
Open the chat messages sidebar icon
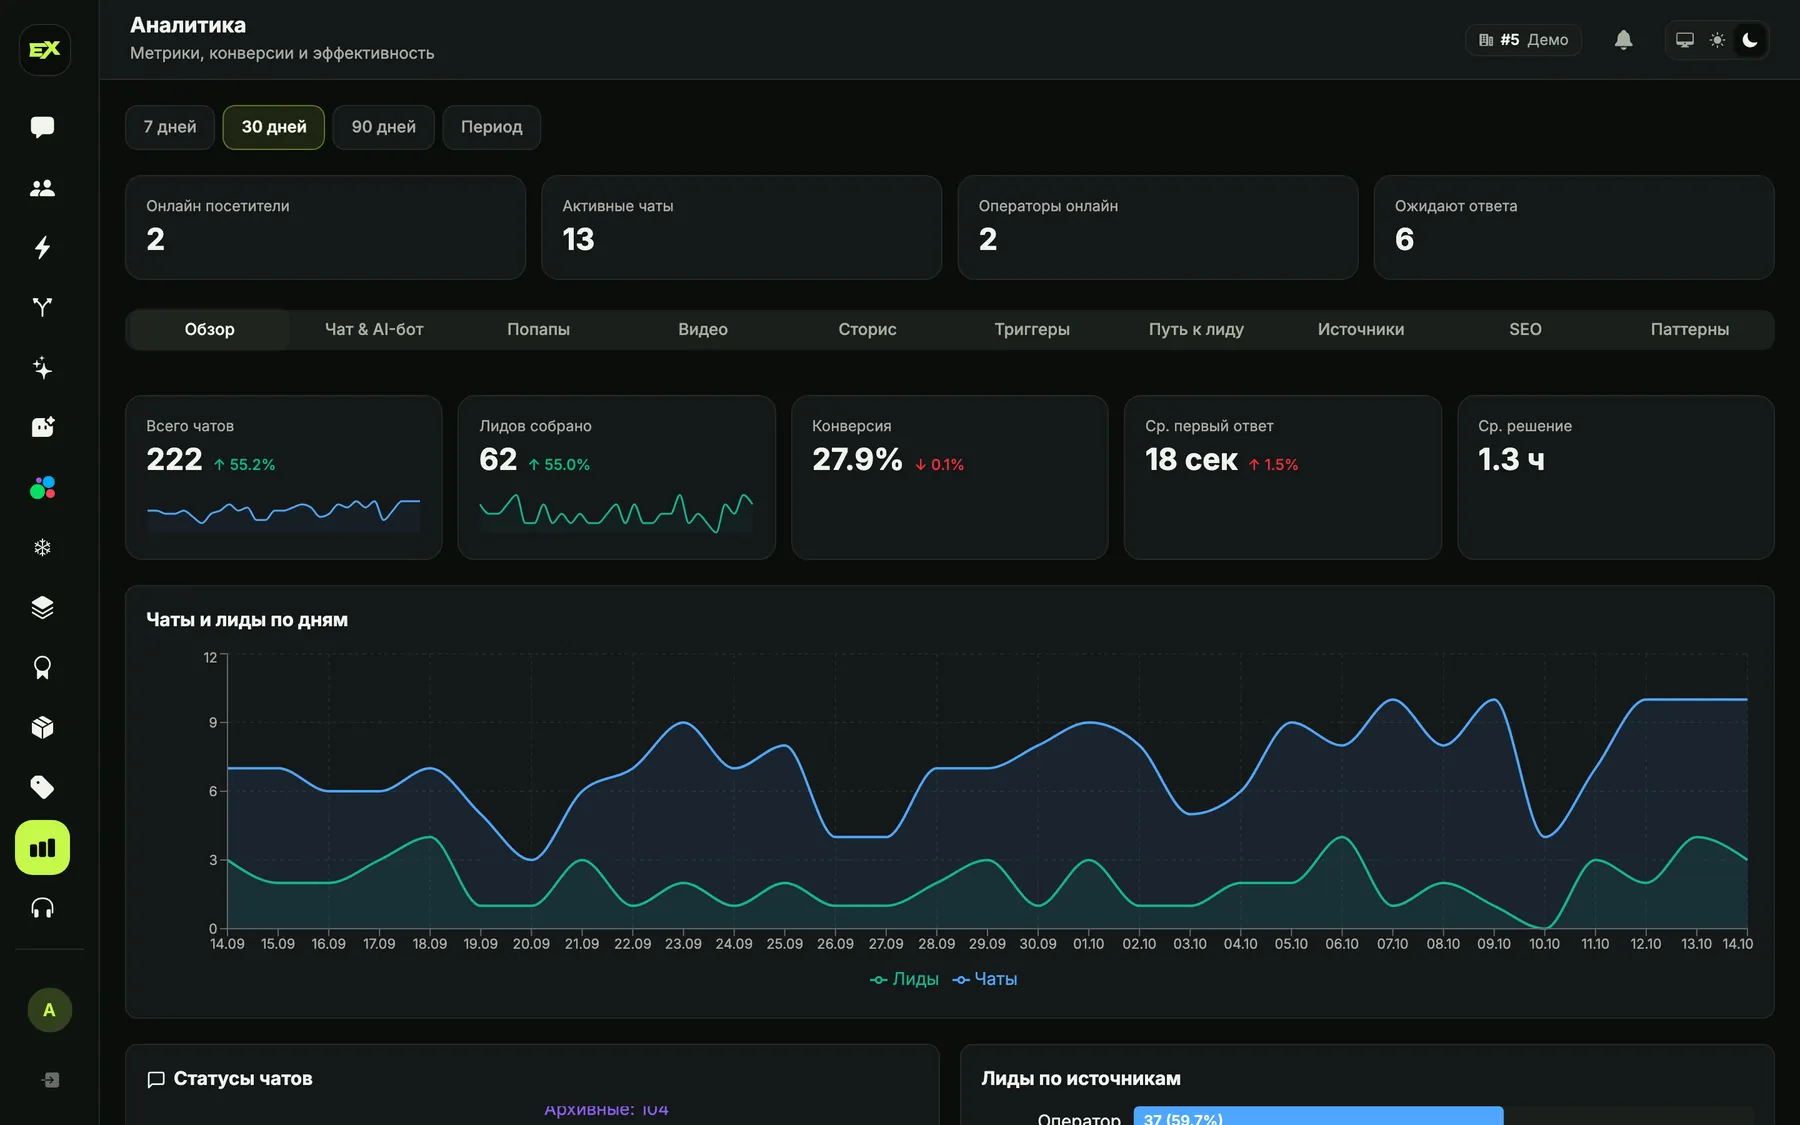coord(42,127)
